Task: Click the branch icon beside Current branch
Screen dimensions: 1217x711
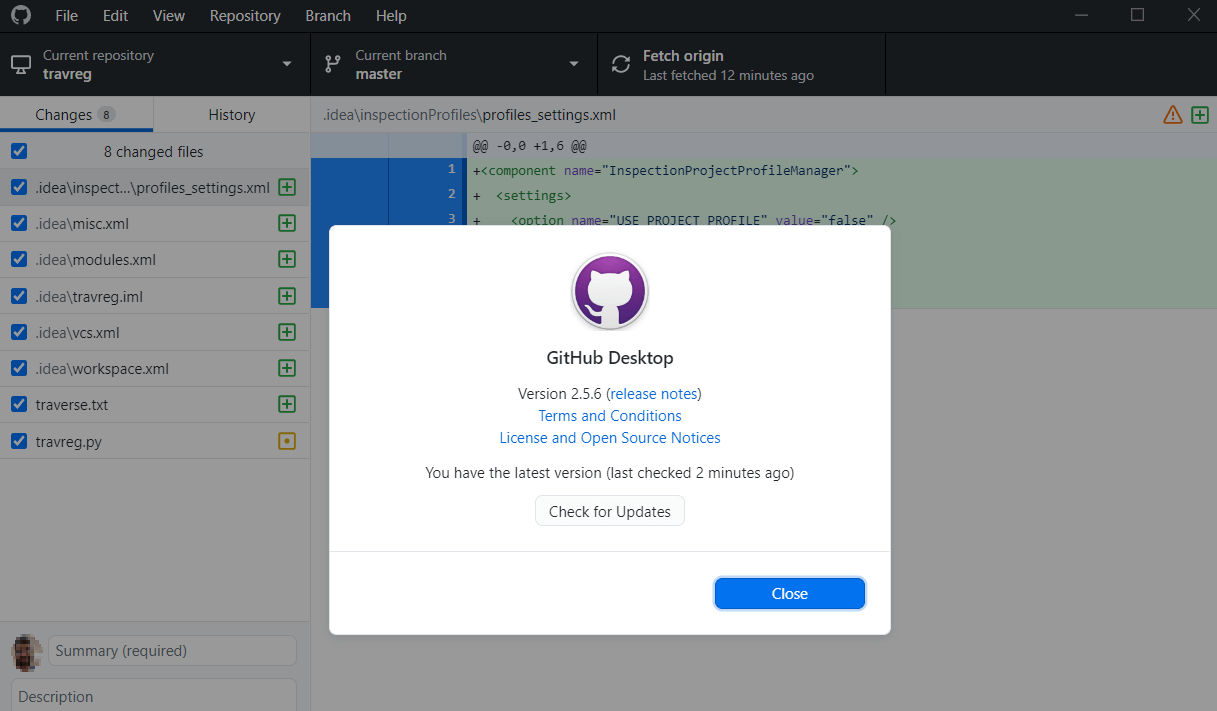Action: click(x=333, y=64)
